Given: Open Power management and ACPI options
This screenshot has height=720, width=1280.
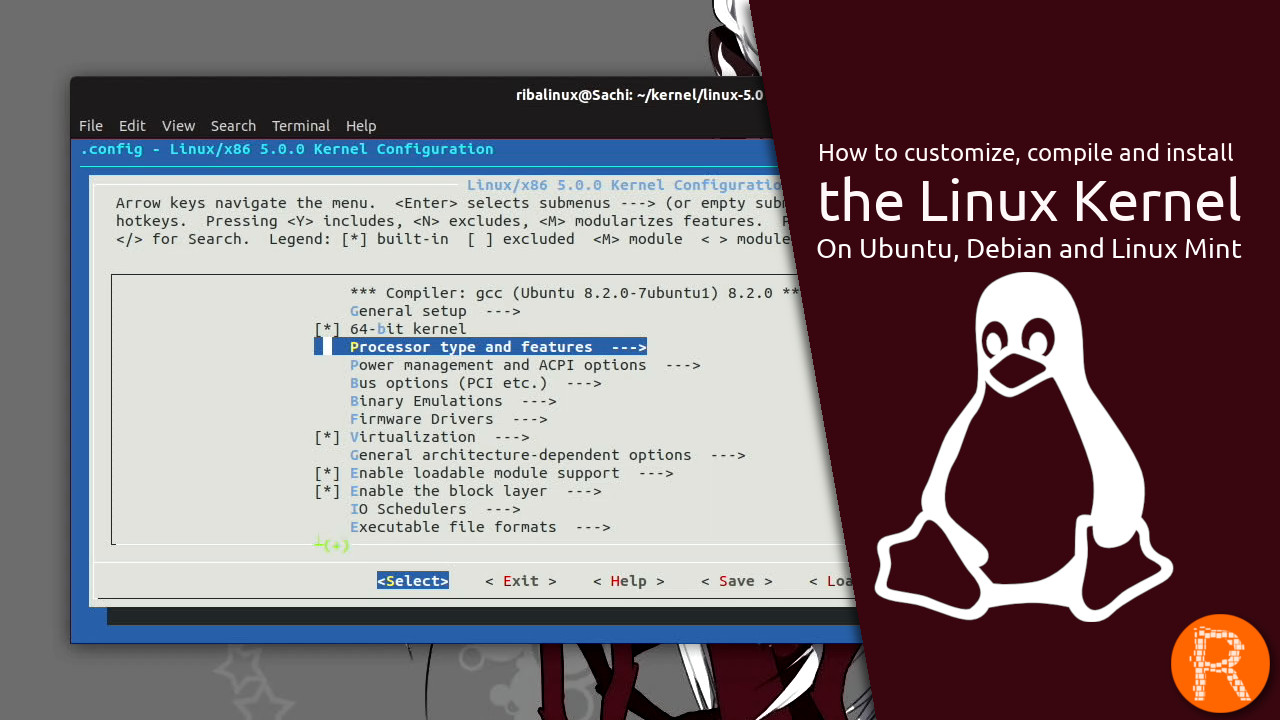Looking at the screenshot, I should tap(525, 365).
